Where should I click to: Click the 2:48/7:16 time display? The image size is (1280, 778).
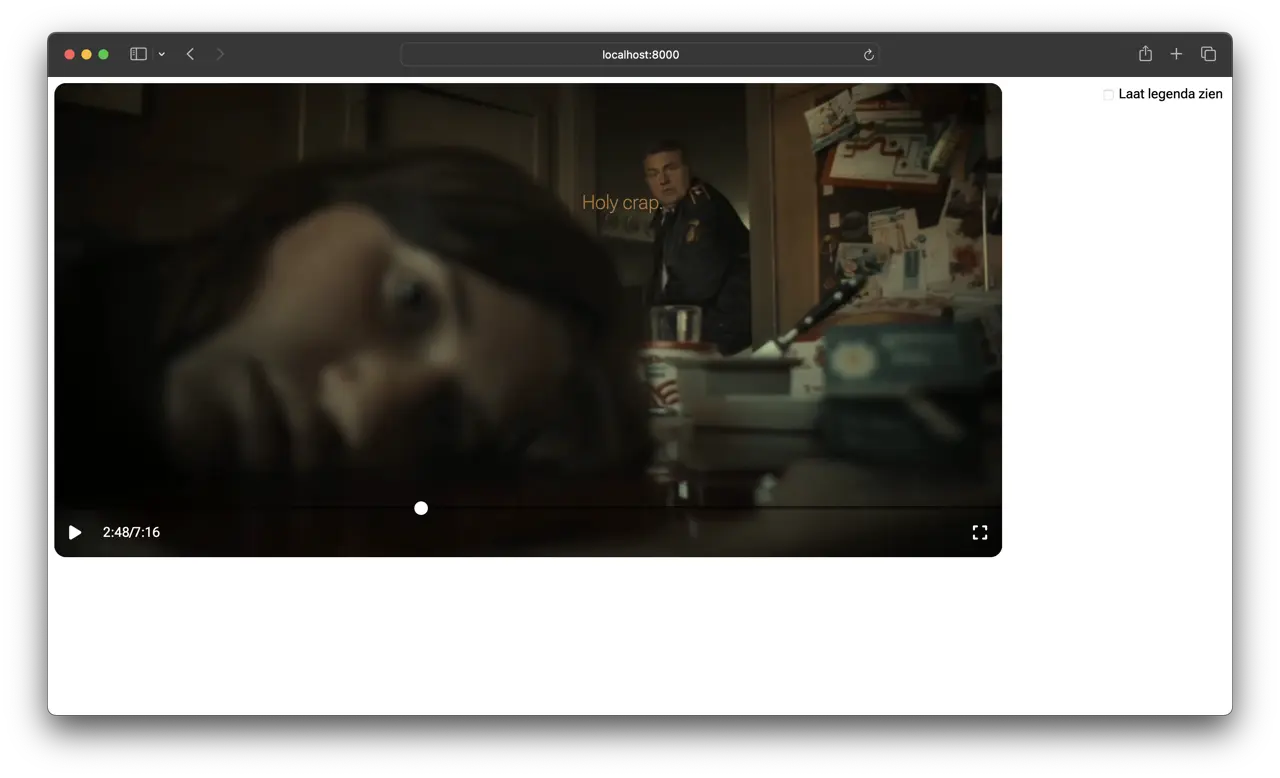pyautogui.click(x=131, y=532)
